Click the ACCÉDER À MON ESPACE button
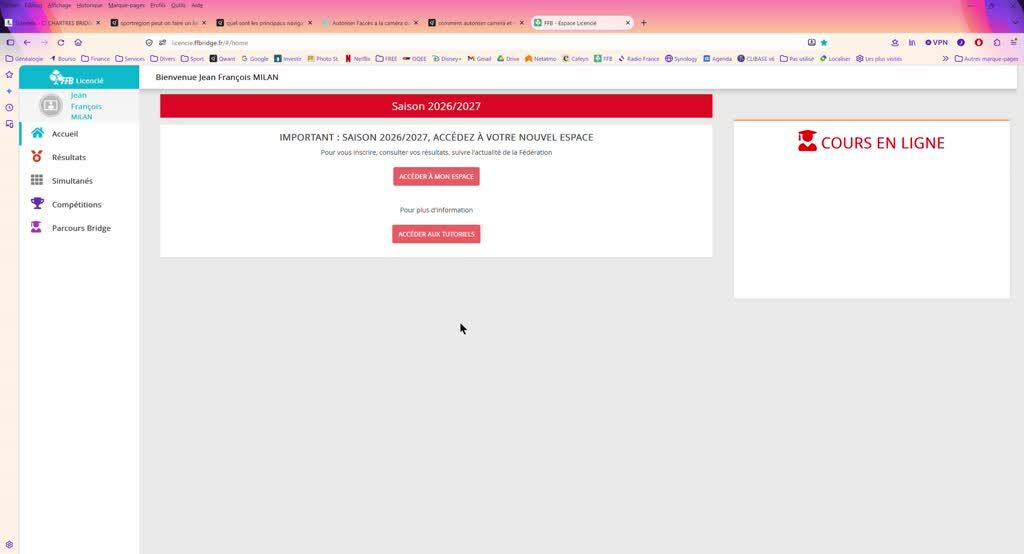 (x=436, y=176)
